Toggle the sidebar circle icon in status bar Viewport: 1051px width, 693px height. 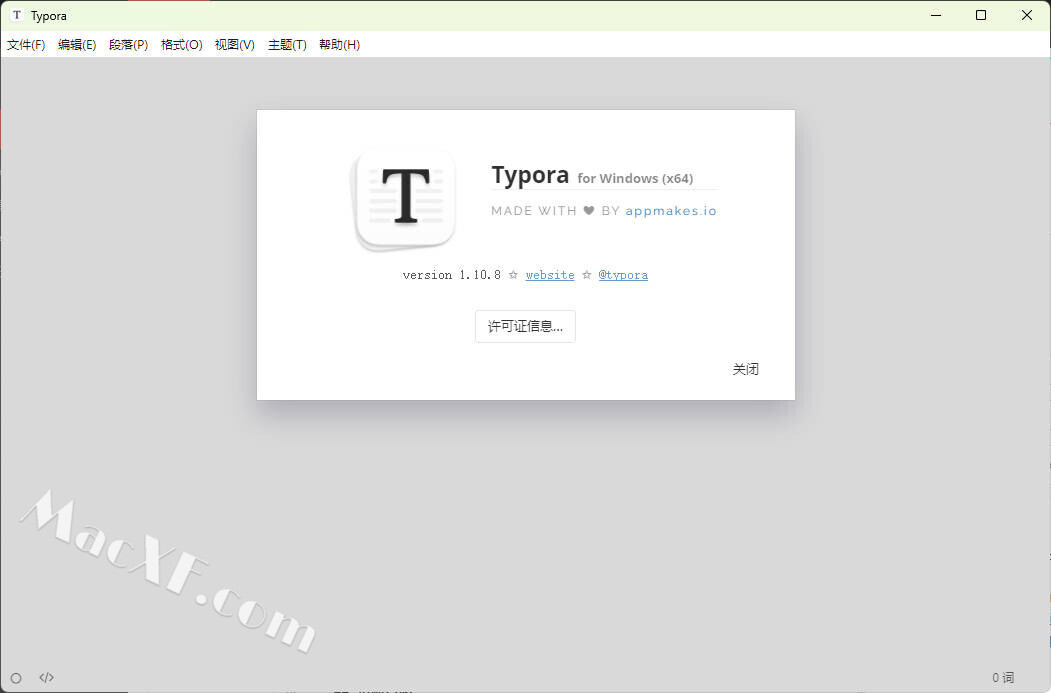(x=16, y=678)
